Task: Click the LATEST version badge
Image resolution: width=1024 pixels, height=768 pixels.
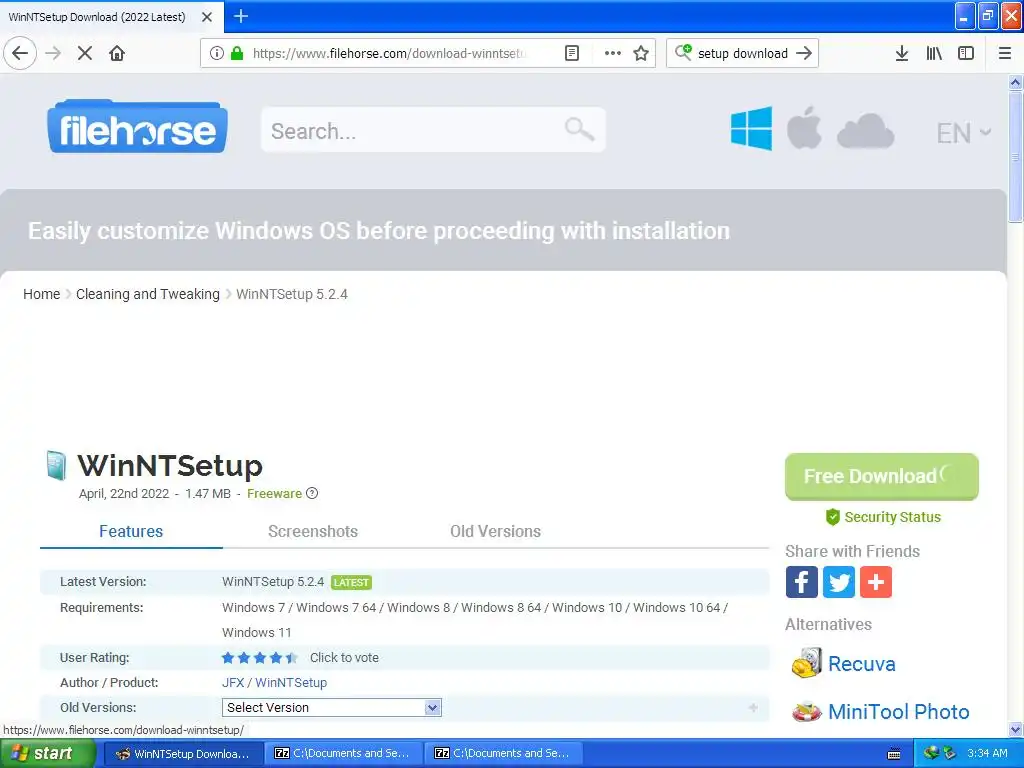Action: pyautogui.click(x=351, y=583)
